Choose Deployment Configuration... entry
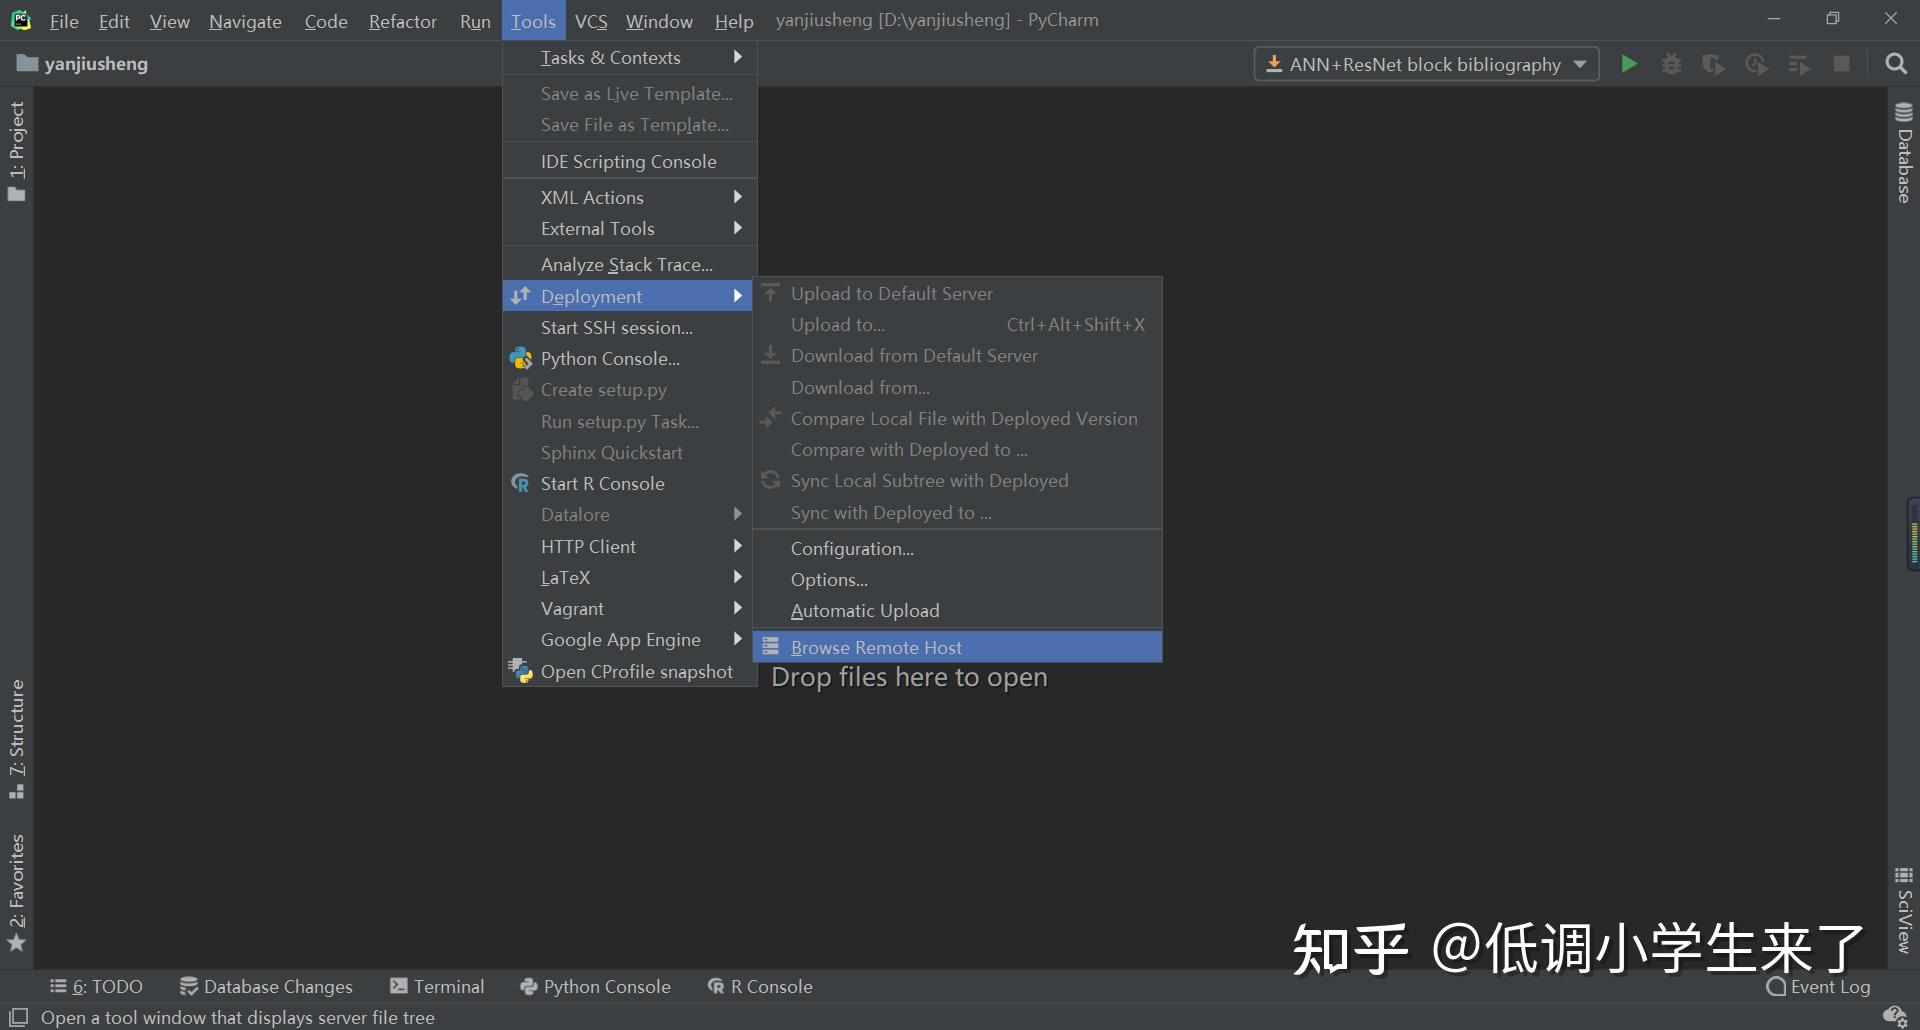The width and height of the screenshot is (1920, 1030). [957, 548]
